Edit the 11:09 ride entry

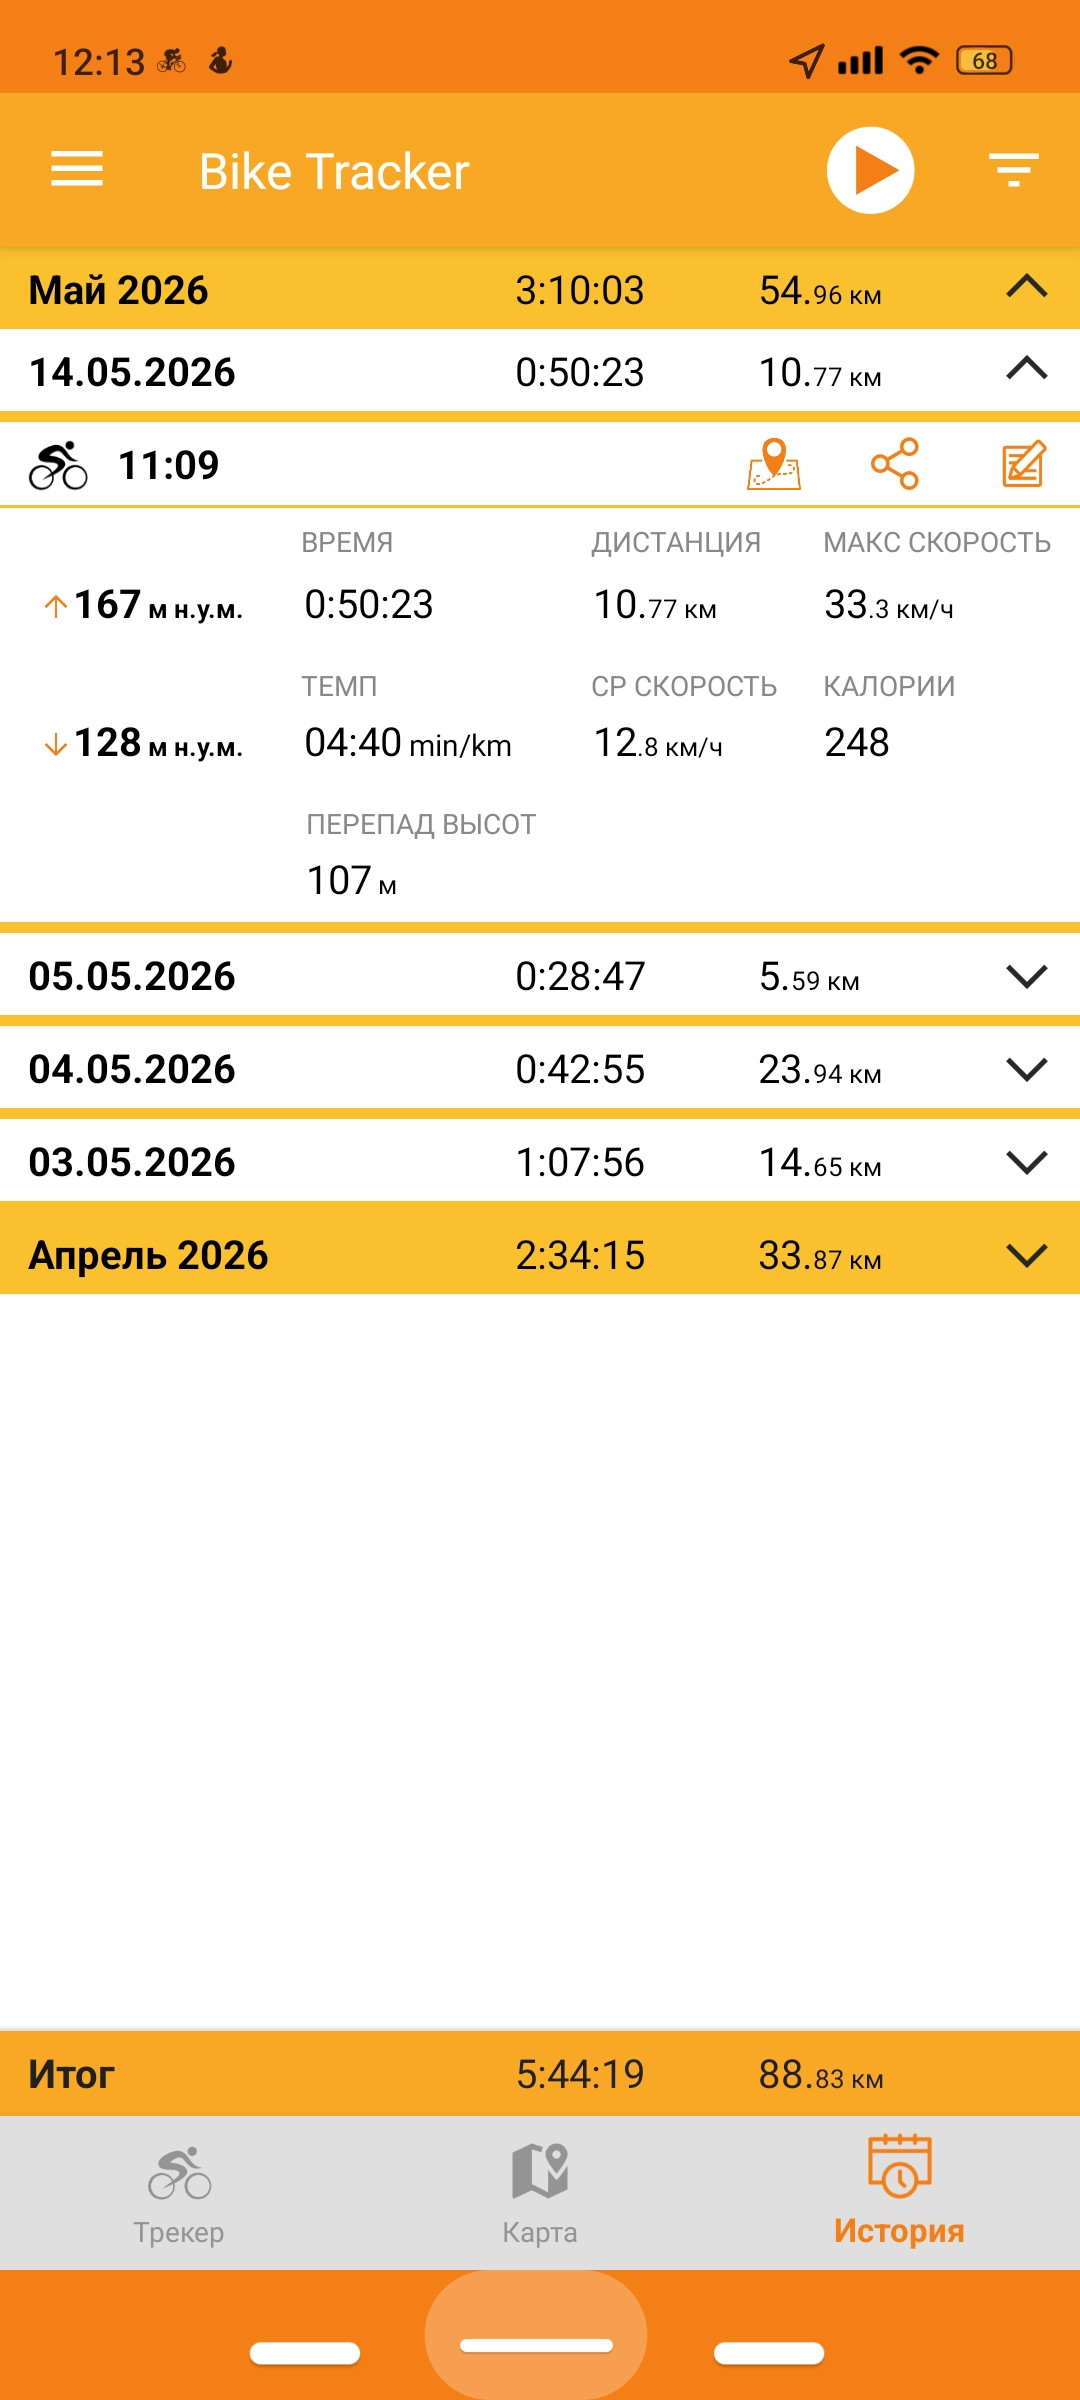click(x=1024, y=464)
